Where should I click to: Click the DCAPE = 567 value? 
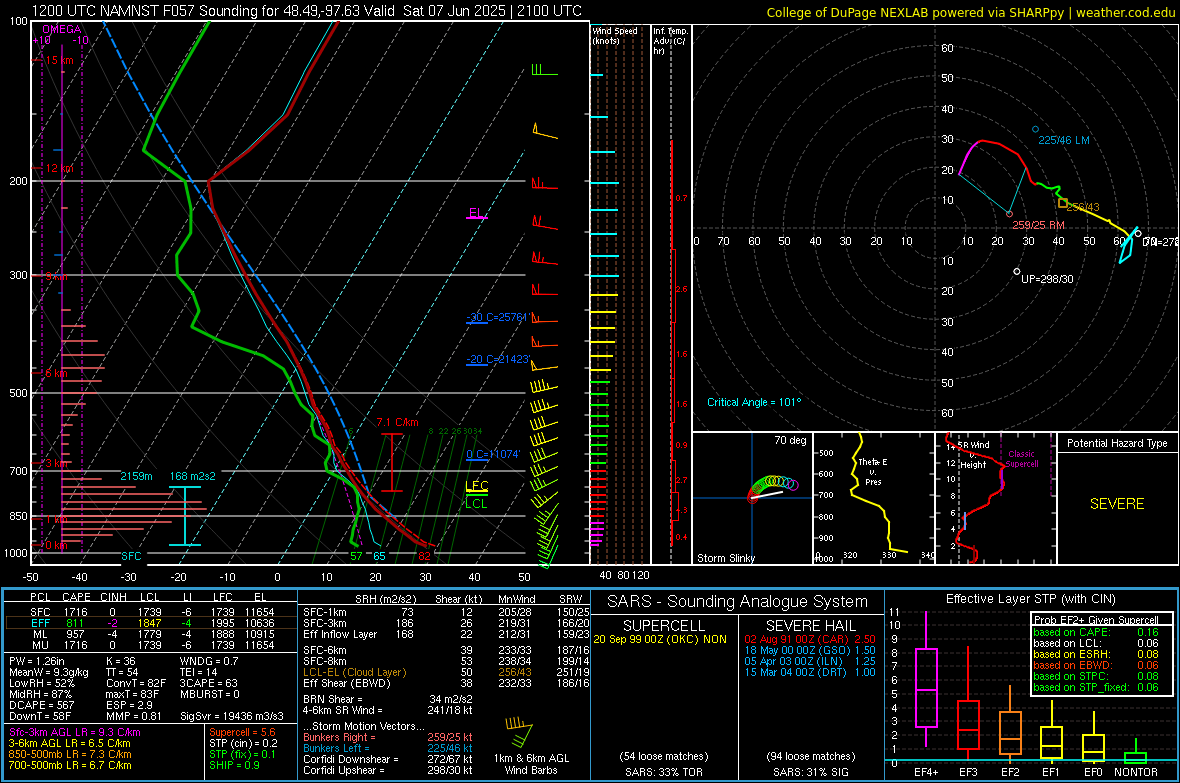point(41,705)
